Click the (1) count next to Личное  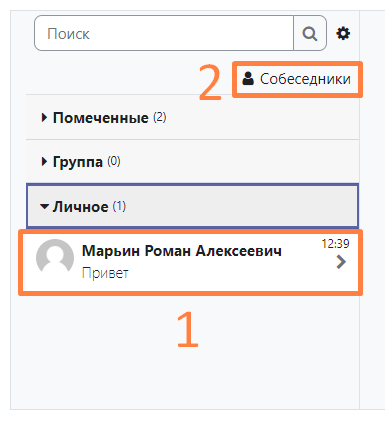[119, 206]
